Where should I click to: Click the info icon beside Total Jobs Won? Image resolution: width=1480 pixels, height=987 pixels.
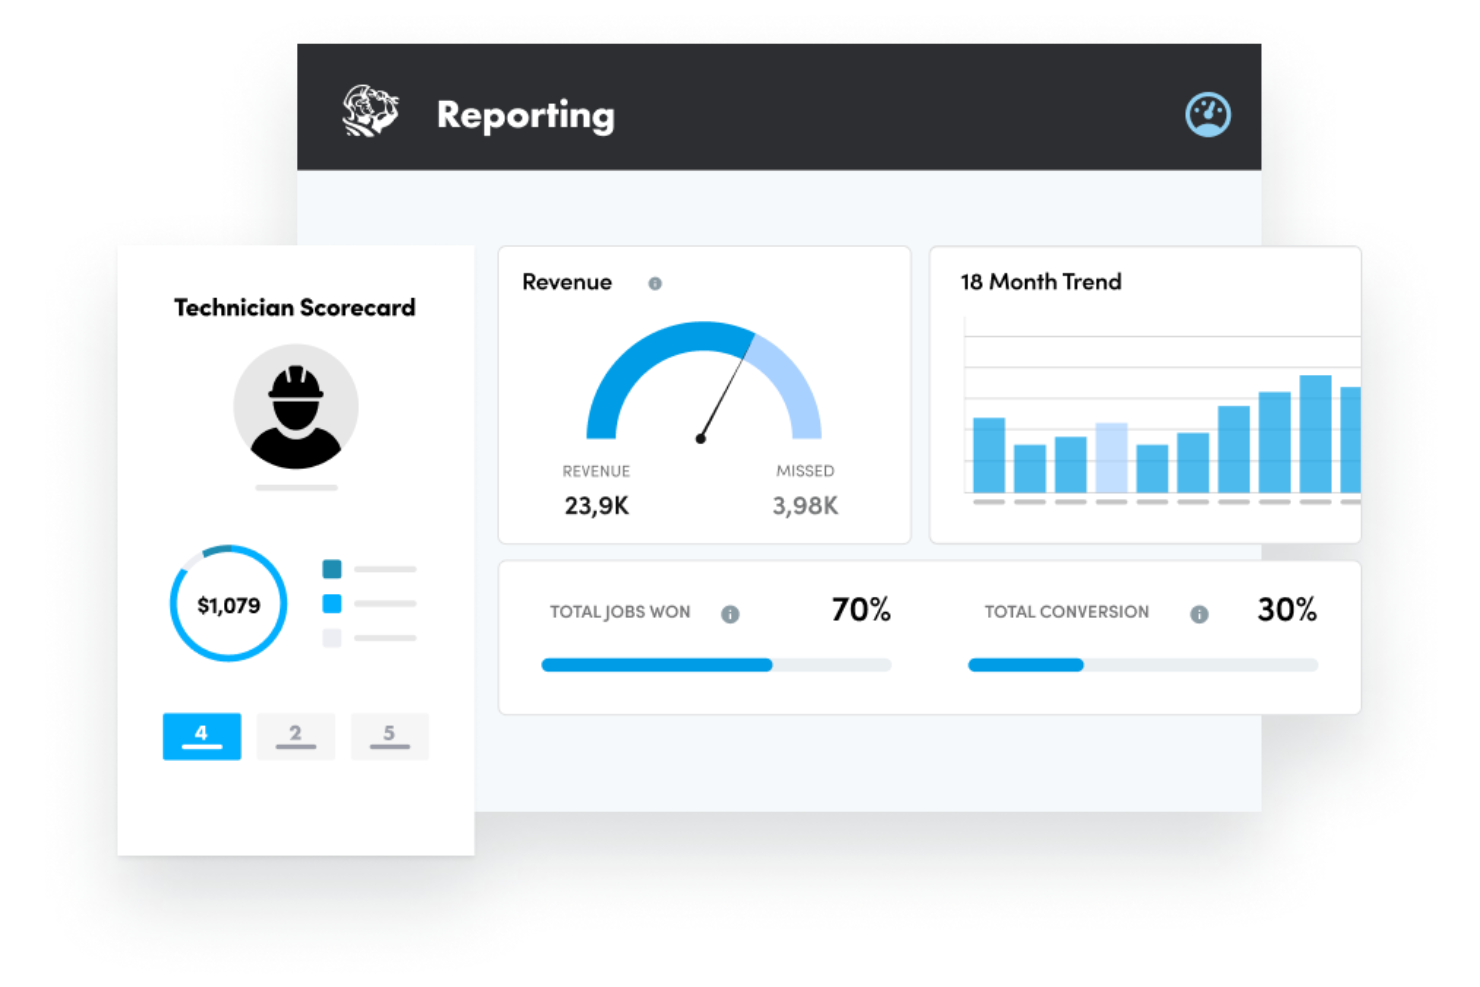pos(730,614)
